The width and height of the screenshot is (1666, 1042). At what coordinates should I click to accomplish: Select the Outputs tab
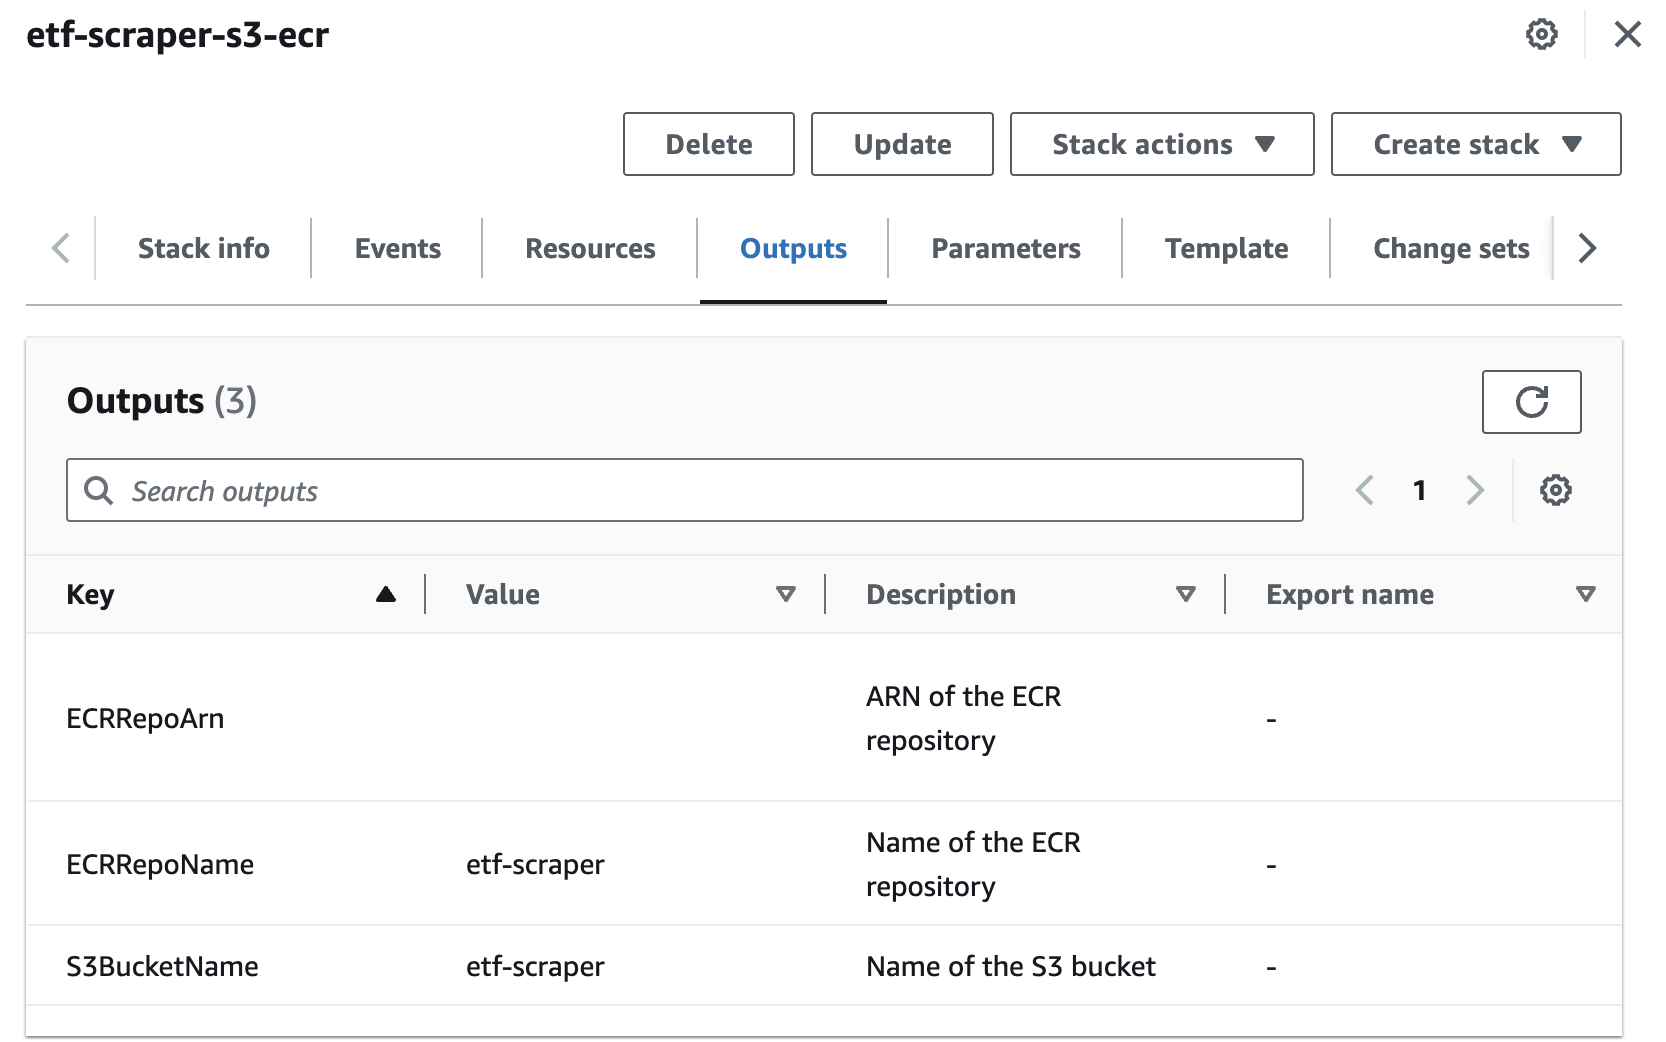[793, 248]
